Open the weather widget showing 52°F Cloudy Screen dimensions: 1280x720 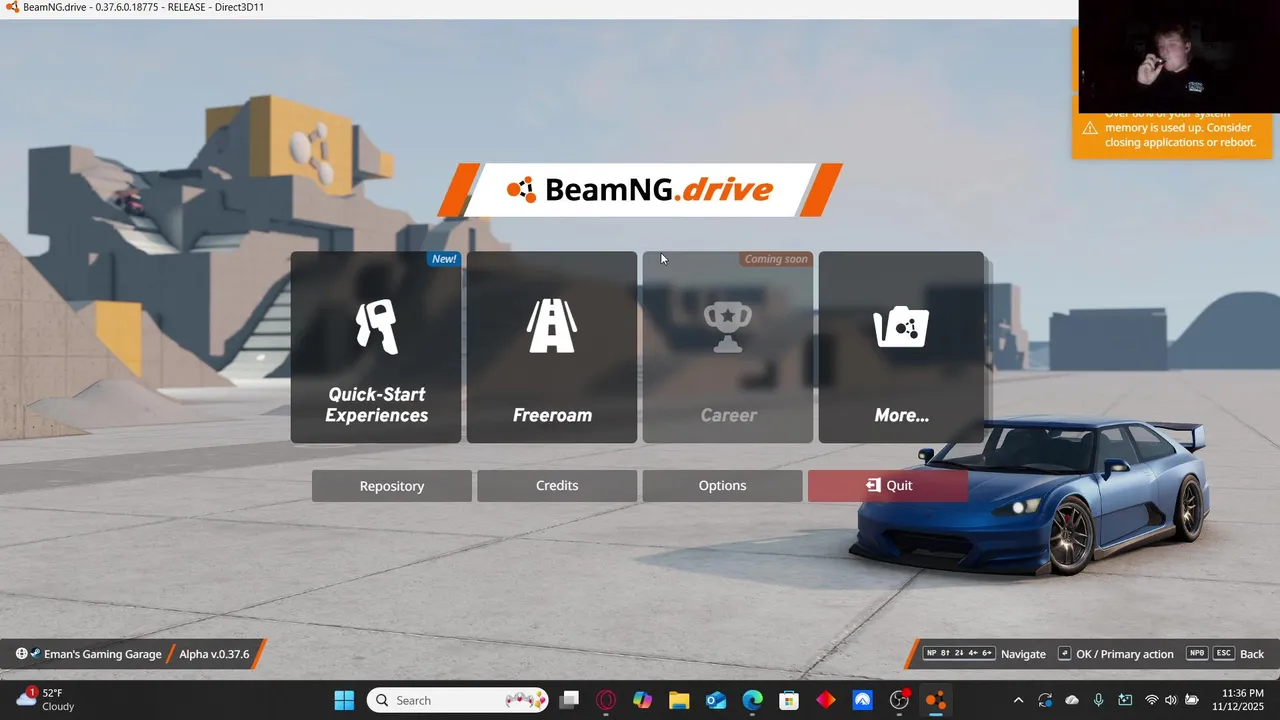tap(46, 700)
